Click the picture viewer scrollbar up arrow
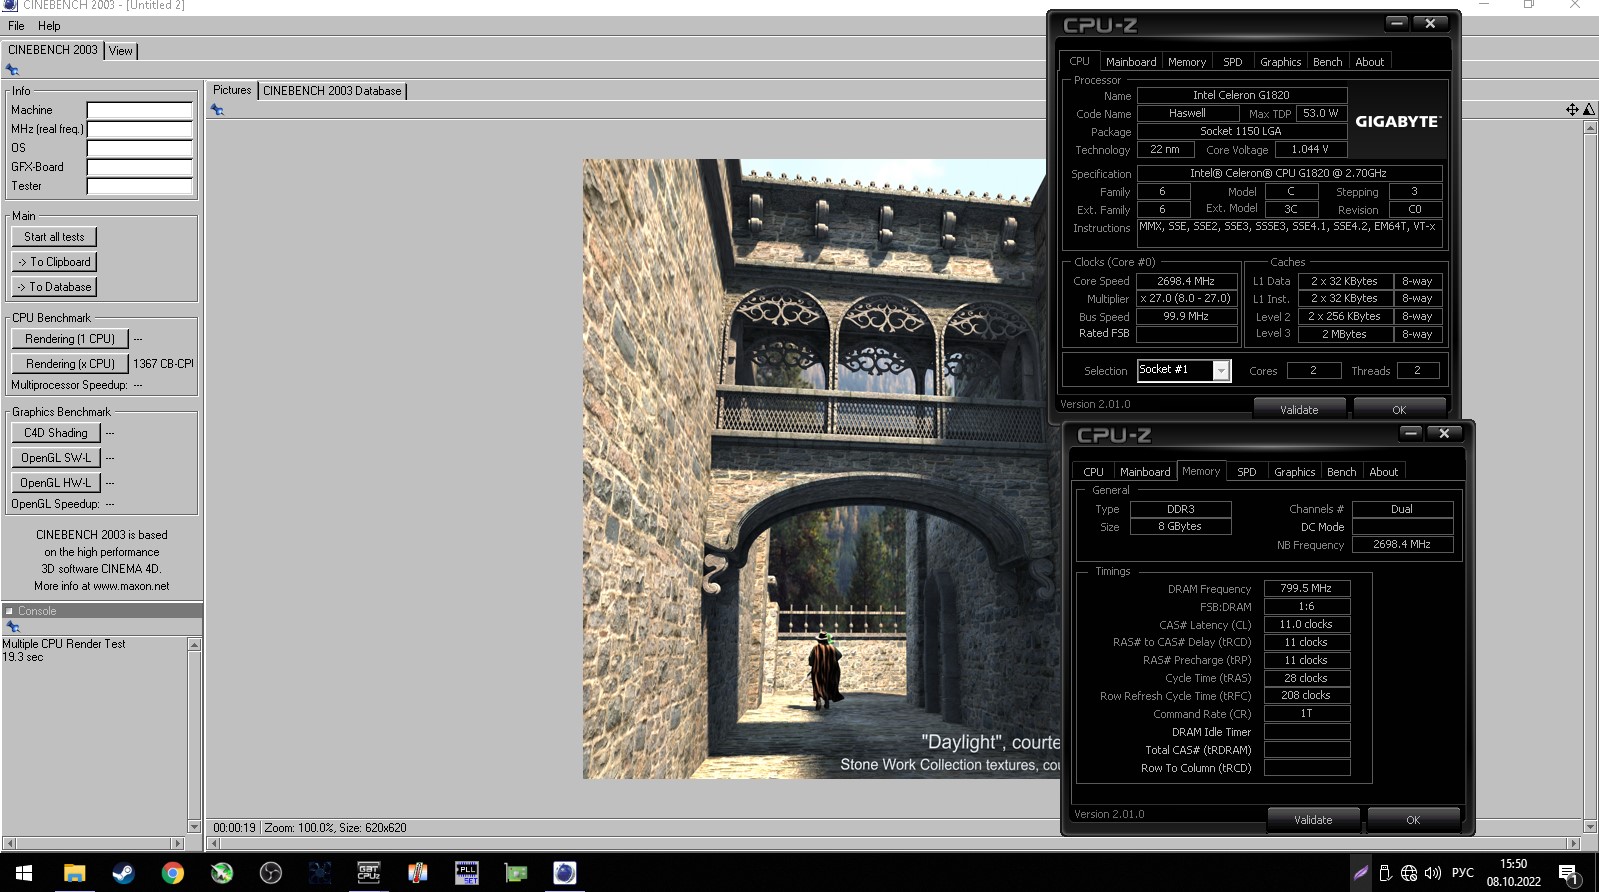Viewport: 1599px width, 892px height. pyautogui.click(x=1590, y=128)
